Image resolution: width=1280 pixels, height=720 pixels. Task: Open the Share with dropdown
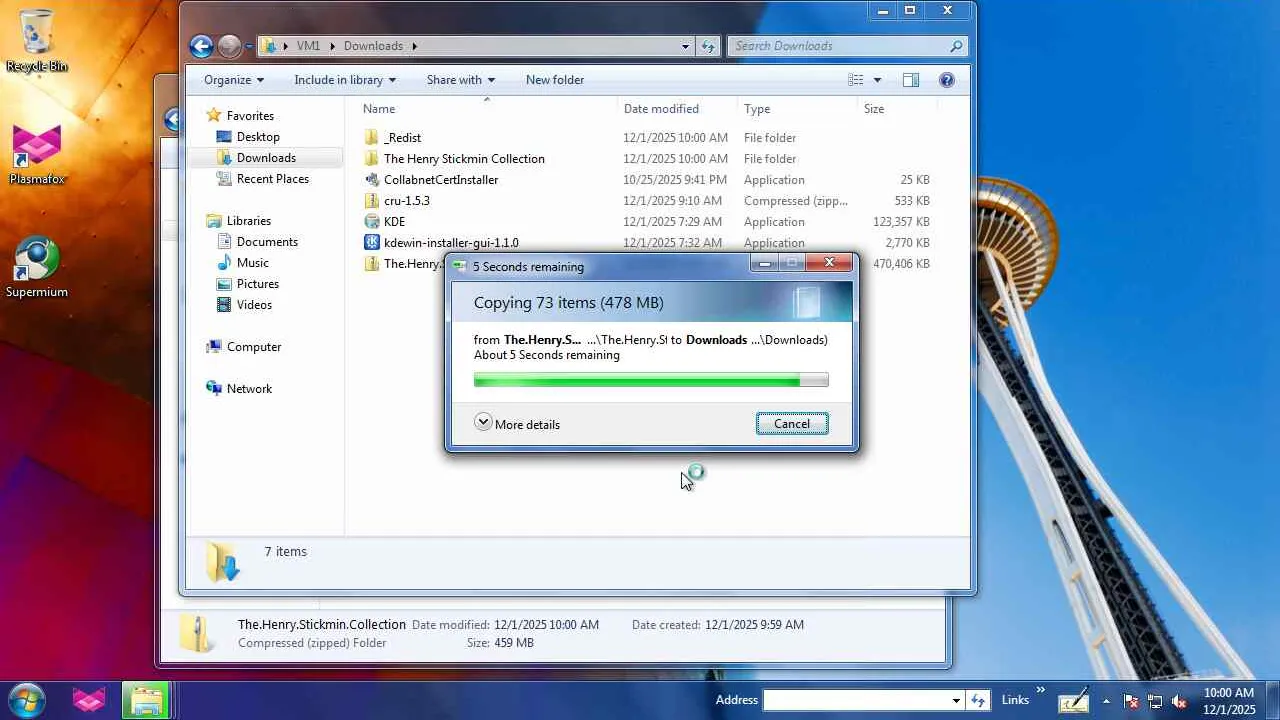click(460, 80)
